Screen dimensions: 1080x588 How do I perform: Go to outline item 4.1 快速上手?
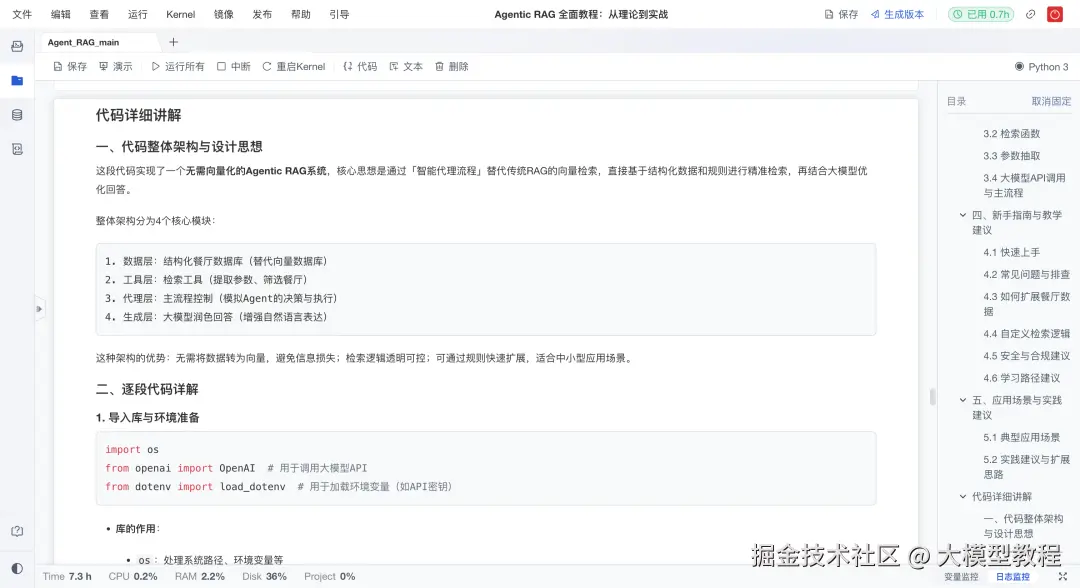(1011, 252)
